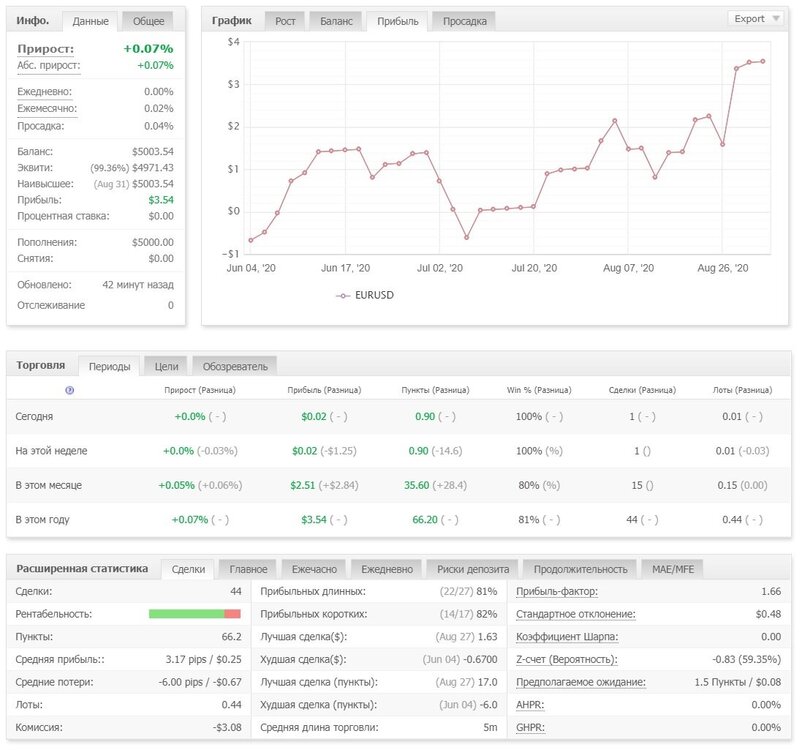Click the $3.54 profit value in info panel

[x=161, y=200]
